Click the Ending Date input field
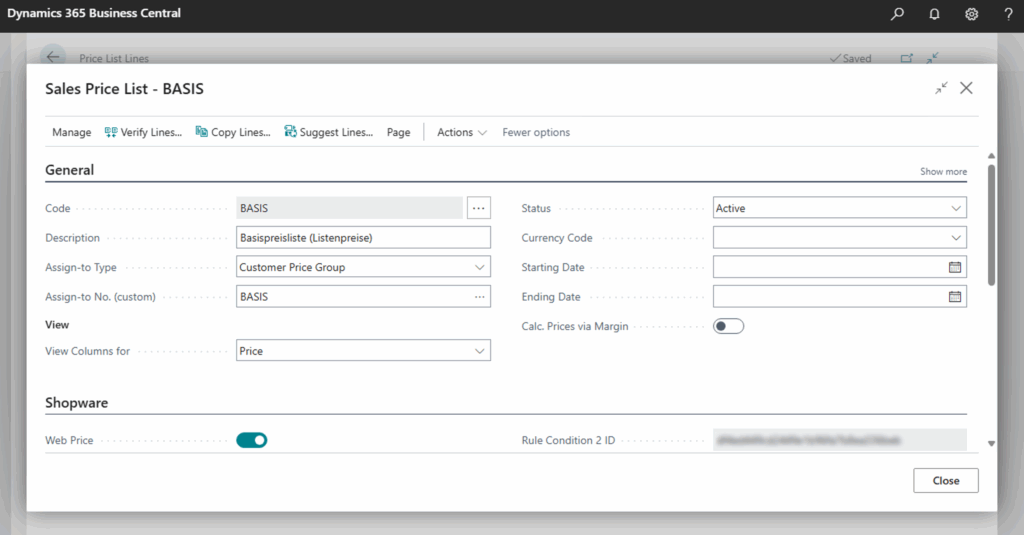Image resolution: width=1024 pixels, height=535 pixels. click(840, 297)
